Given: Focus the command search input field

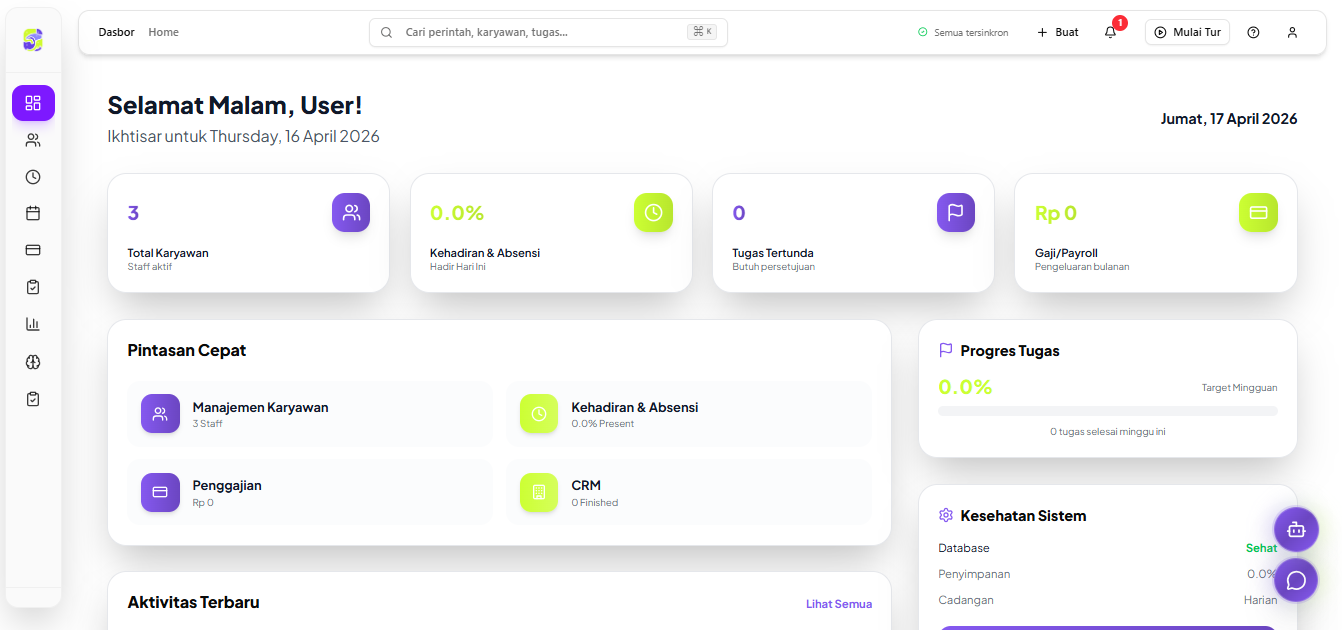Looking at the screenshot, I should (x=540, y=32).
